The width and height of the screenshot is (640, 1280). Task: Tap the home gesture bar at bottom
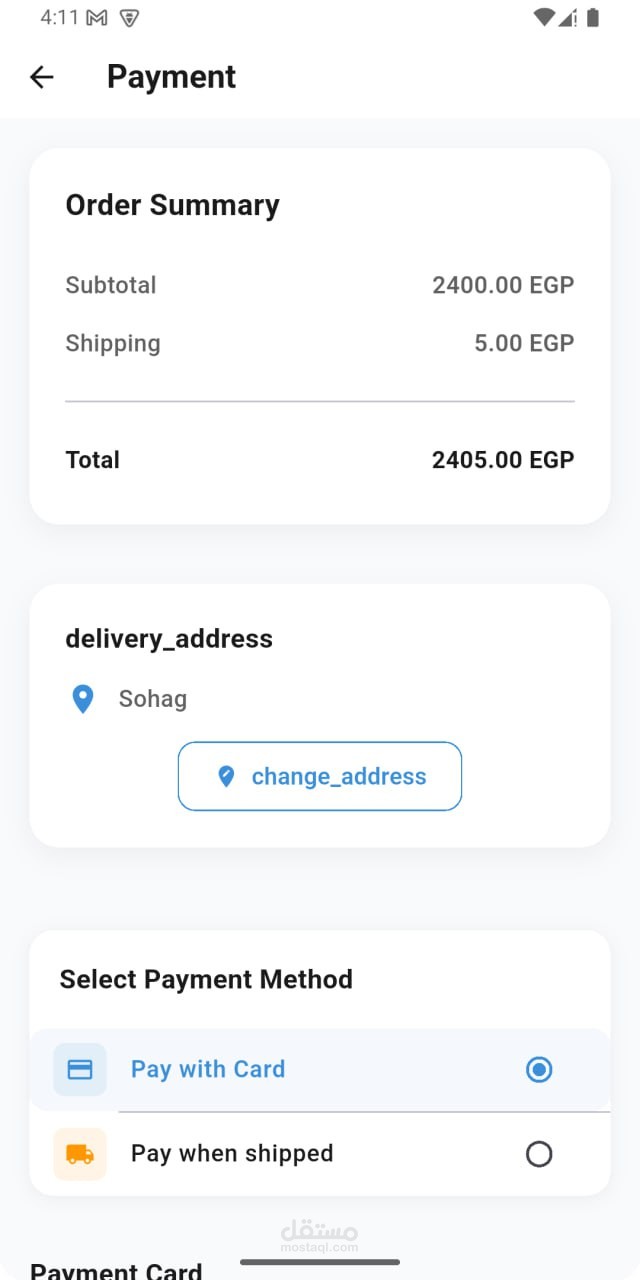[320, 1262]
